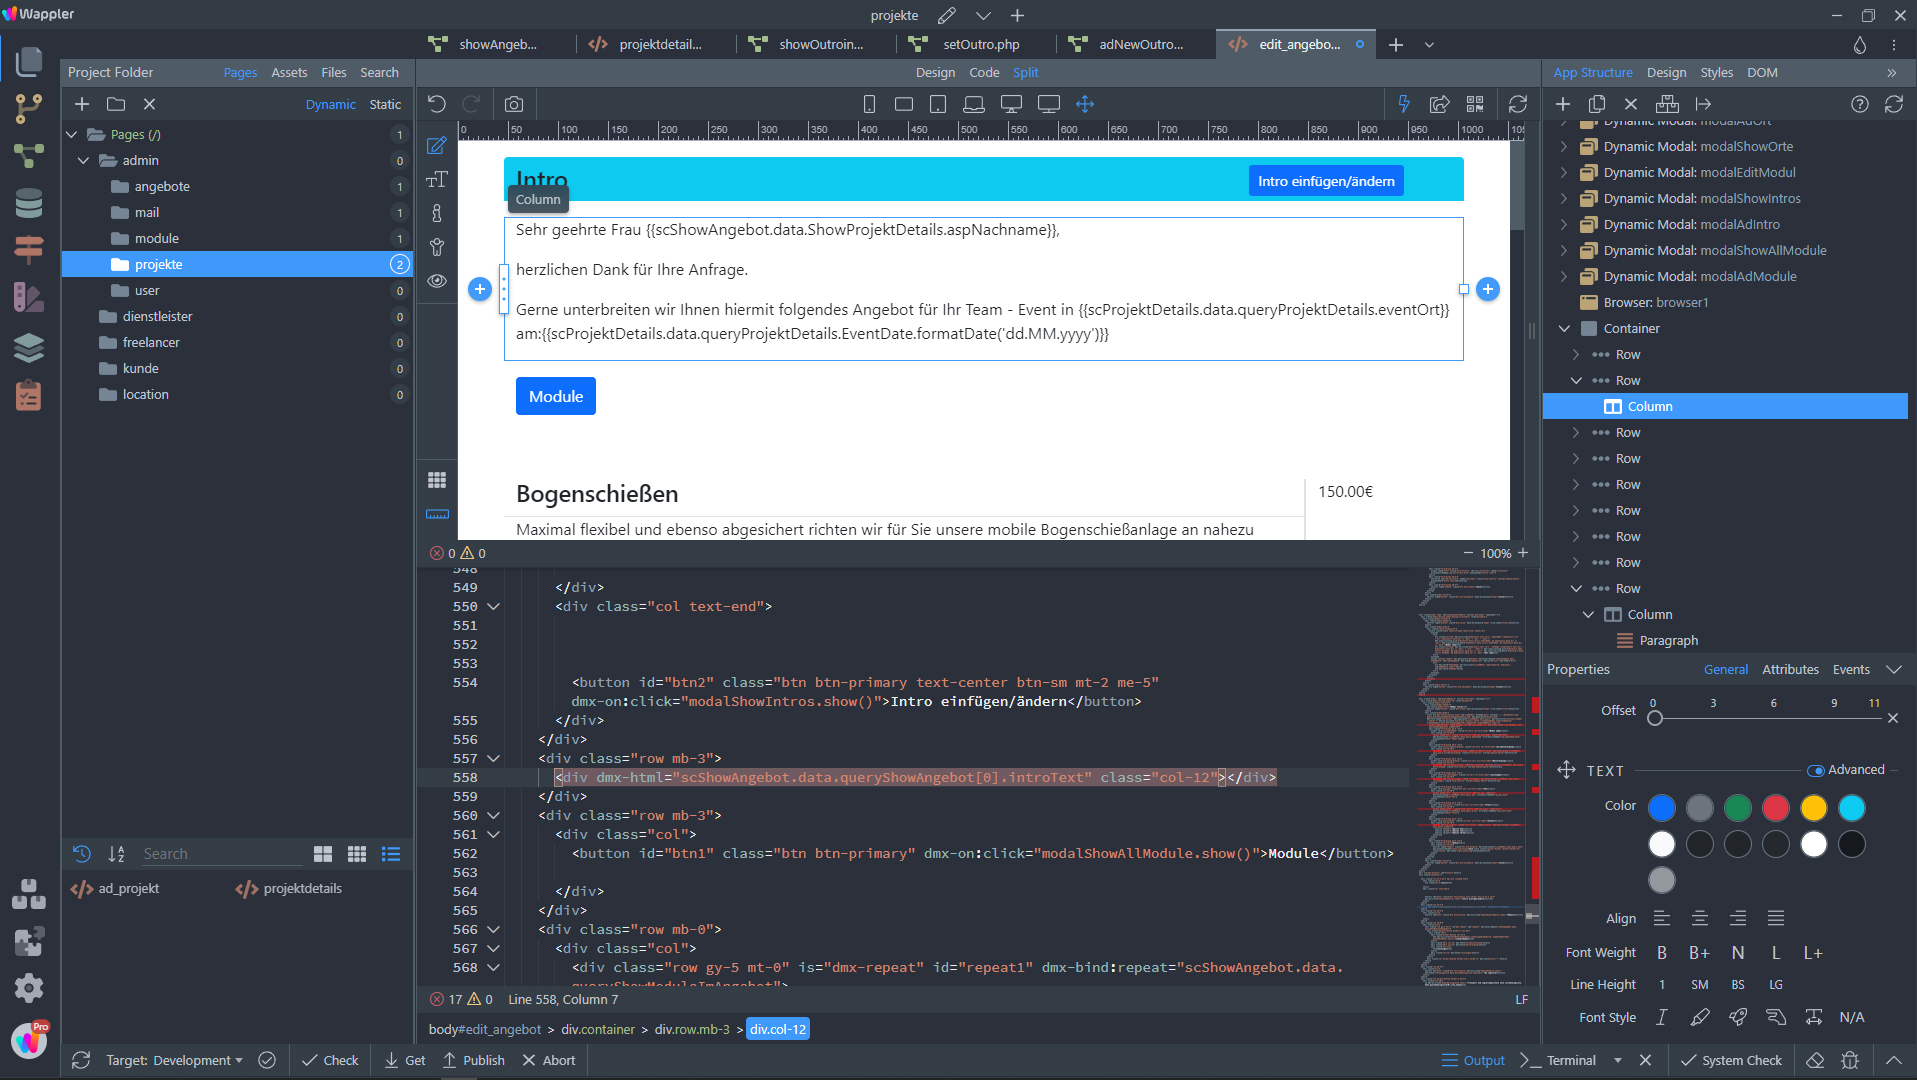The width and height of the screenshot is (1917, 1080).
Task: Click the Publish button in bottom bar
Action: tap(474, 1060)
